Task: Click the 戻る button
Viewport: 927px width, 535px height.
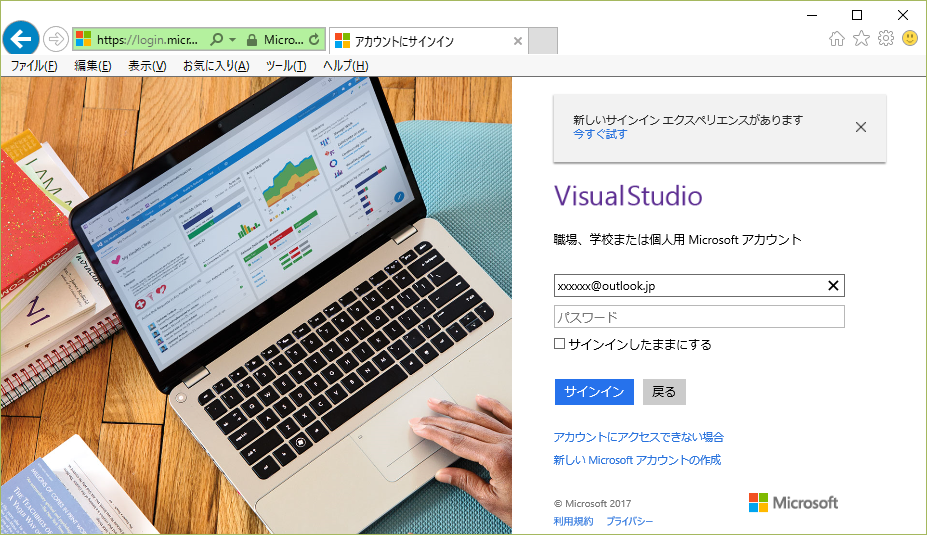Action: (x=664, y=392)
